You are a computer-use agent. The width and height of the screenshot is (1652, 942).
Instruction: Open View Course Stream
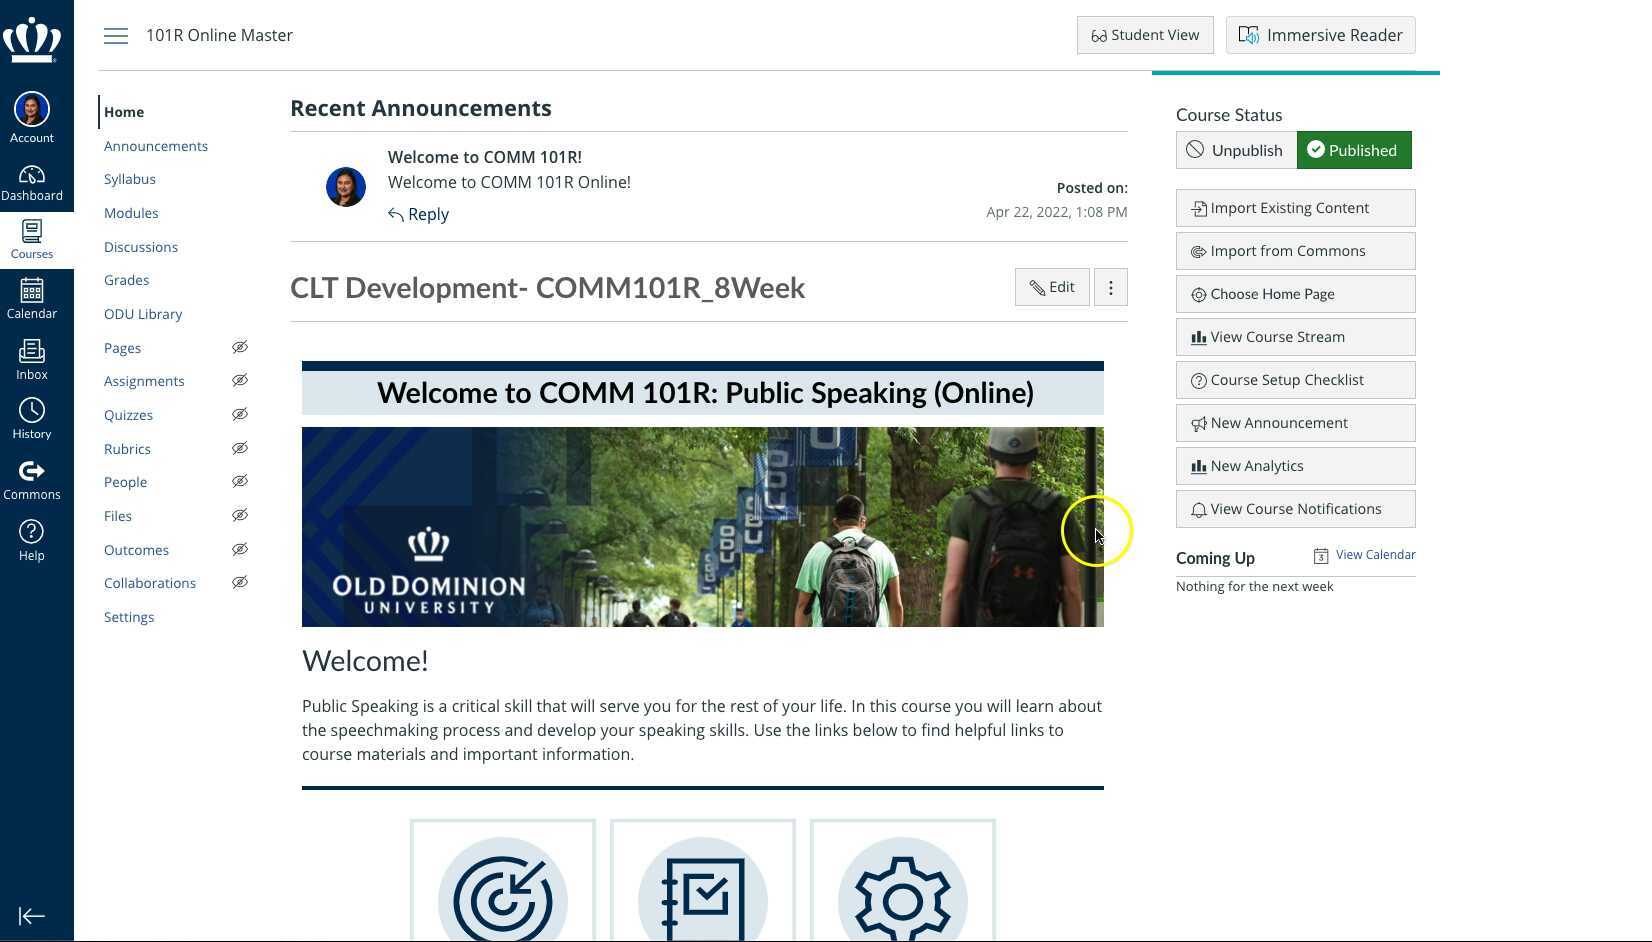[1296, 337]
